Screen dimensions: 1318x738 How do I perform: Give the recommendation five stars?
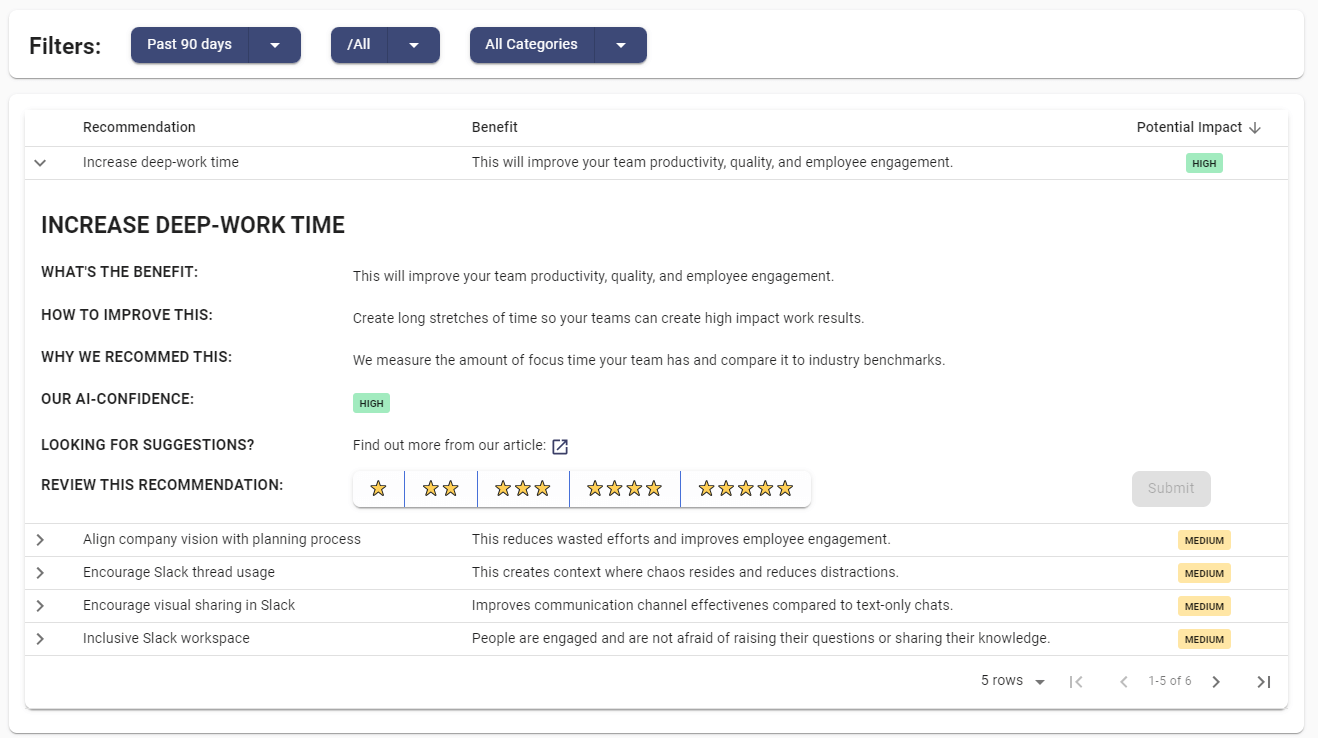tap(745, 488)
